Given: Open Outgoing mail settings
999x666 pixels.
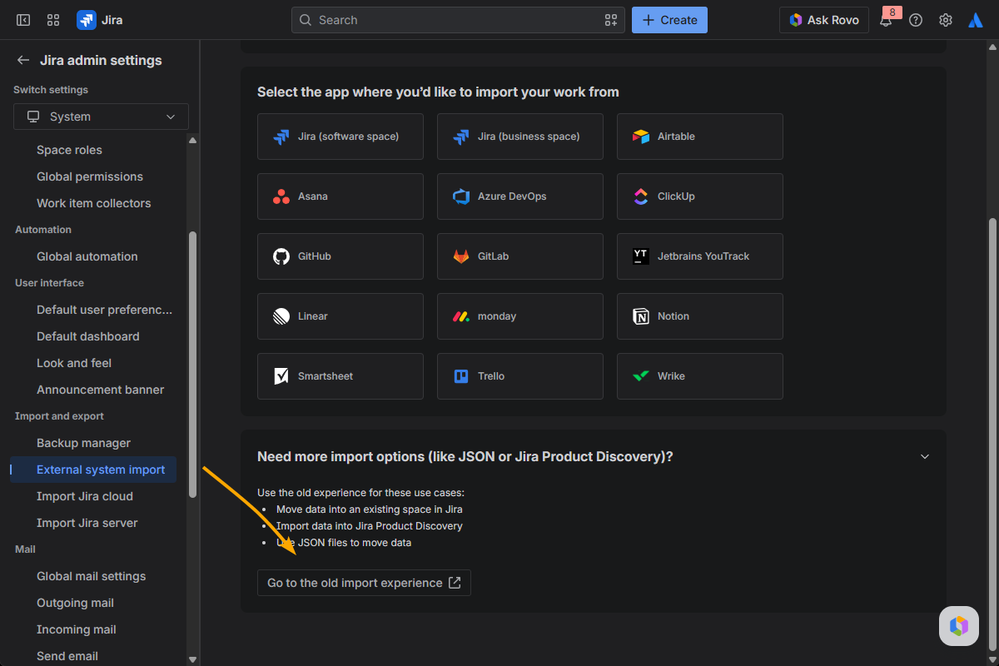Looking at the screenshot, I should (75, 603).
